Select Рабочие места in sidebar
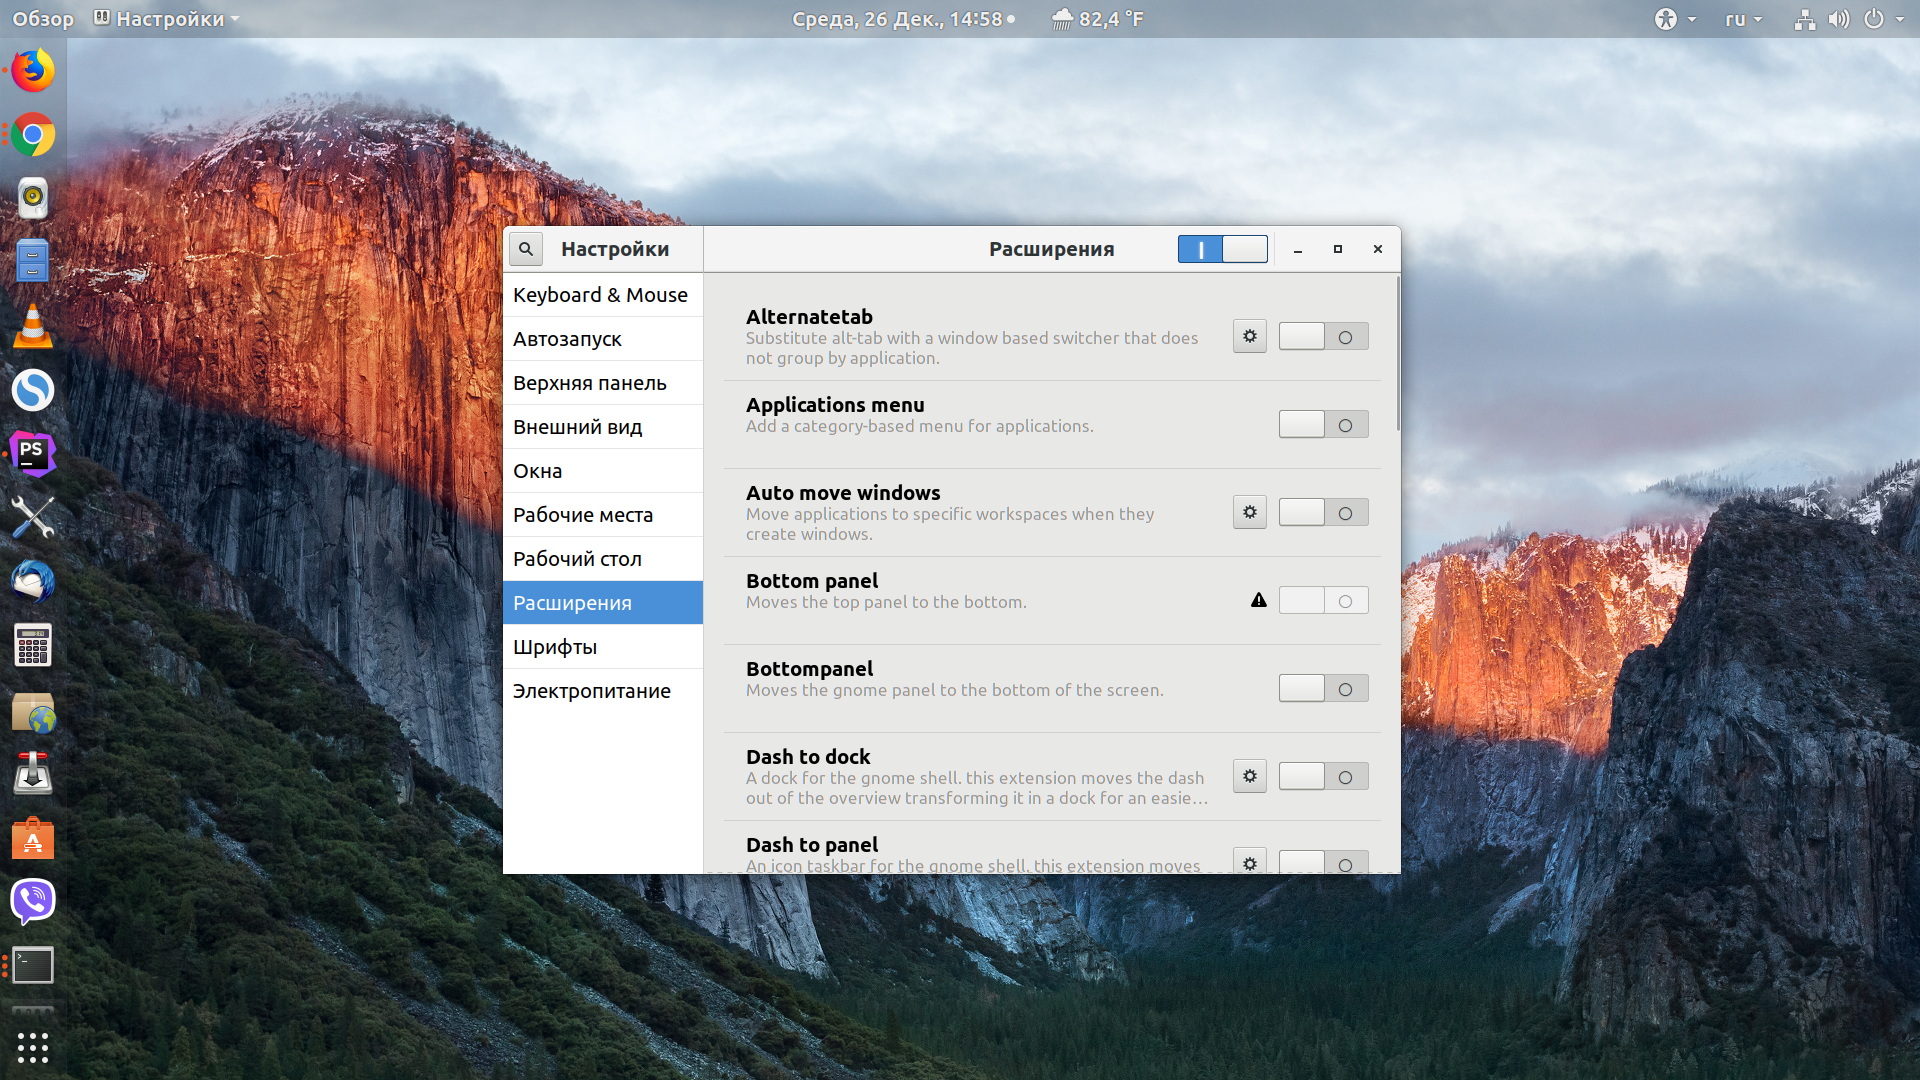Screen dimensions: 1920x1080 click(x=603, y=515)
